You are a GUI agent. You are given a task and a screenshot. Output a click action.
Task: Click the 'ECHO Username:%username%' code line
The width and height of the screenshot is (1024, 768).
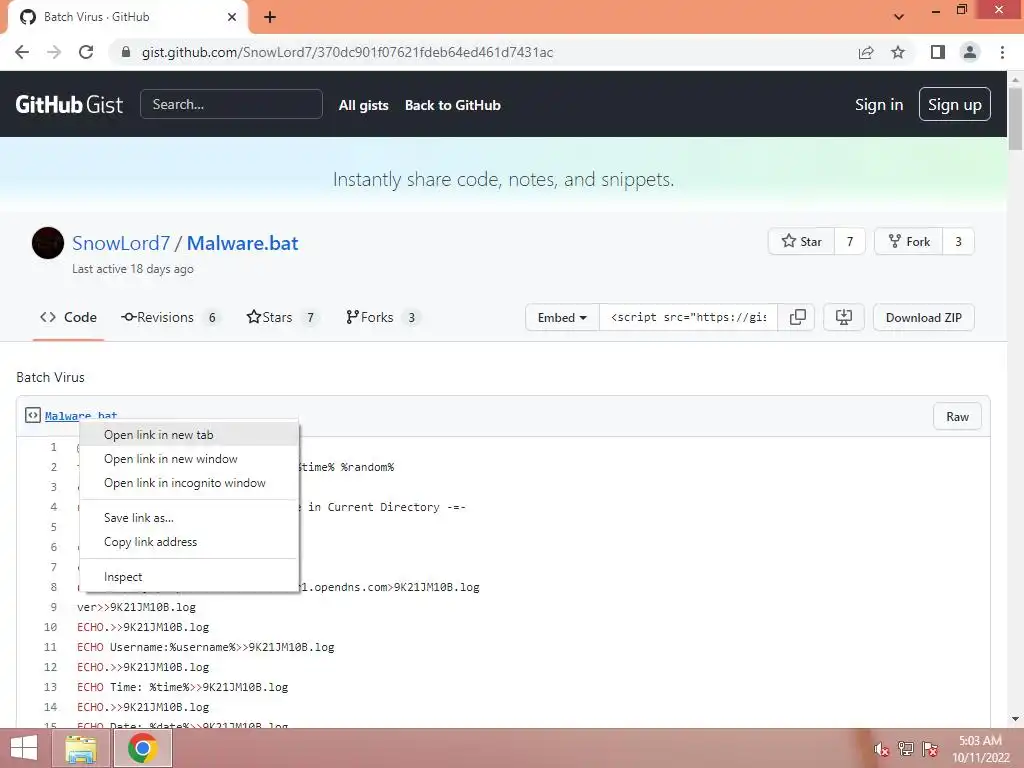(x=206, y=647)
